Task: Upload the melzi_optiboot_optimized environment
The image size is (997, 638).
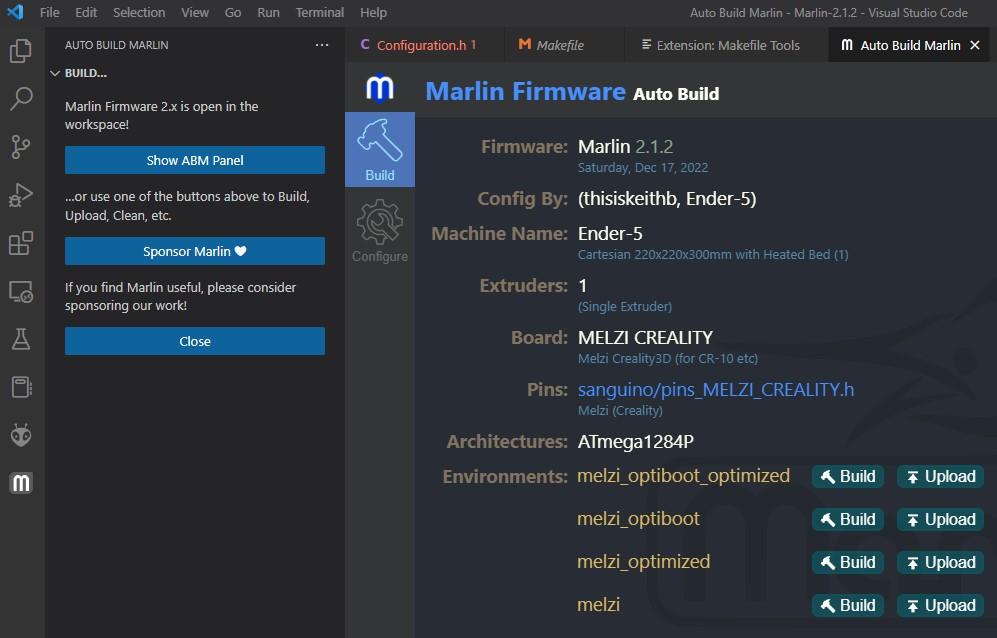Action: (940, 476)
